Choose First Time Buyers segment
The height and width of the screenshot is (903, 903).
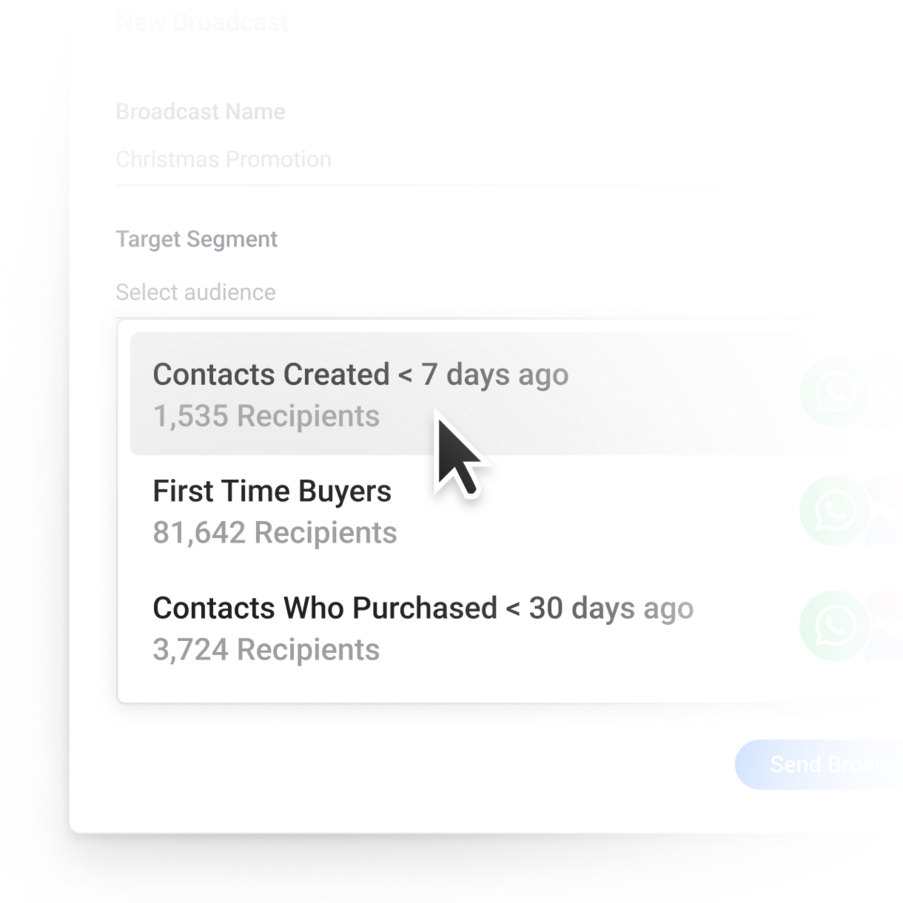[517, 511]
